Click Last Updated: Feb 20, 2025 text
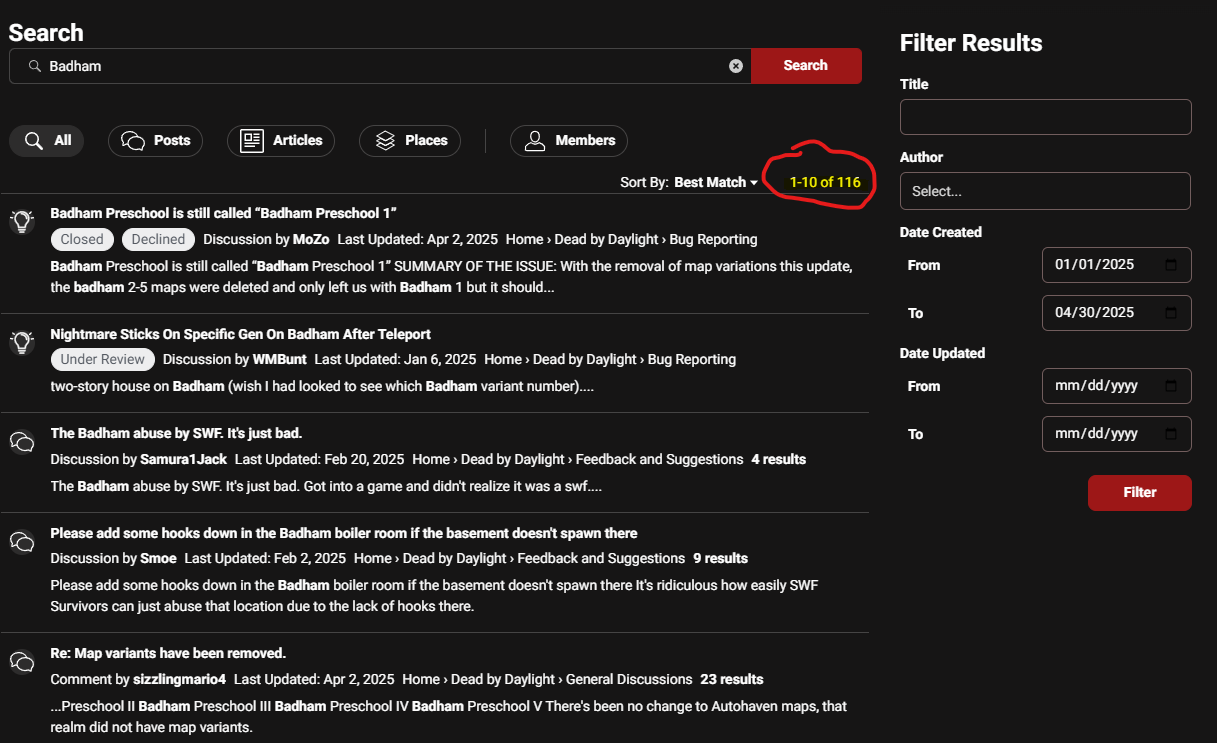The height and width of the screenshot is (743, 1217). (x=319, y=460)
